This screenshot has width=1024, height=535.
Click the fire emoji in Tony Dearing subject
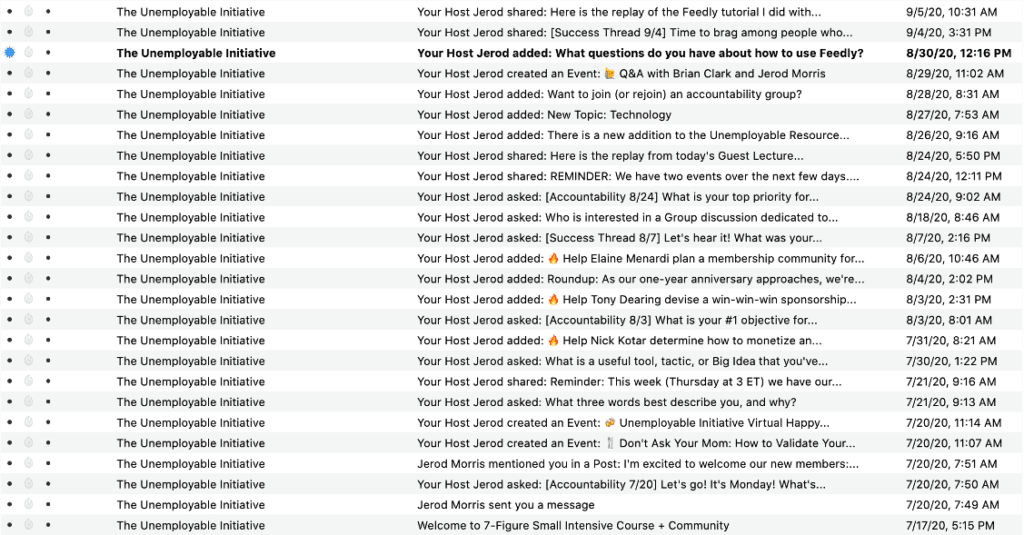point(553,299)
